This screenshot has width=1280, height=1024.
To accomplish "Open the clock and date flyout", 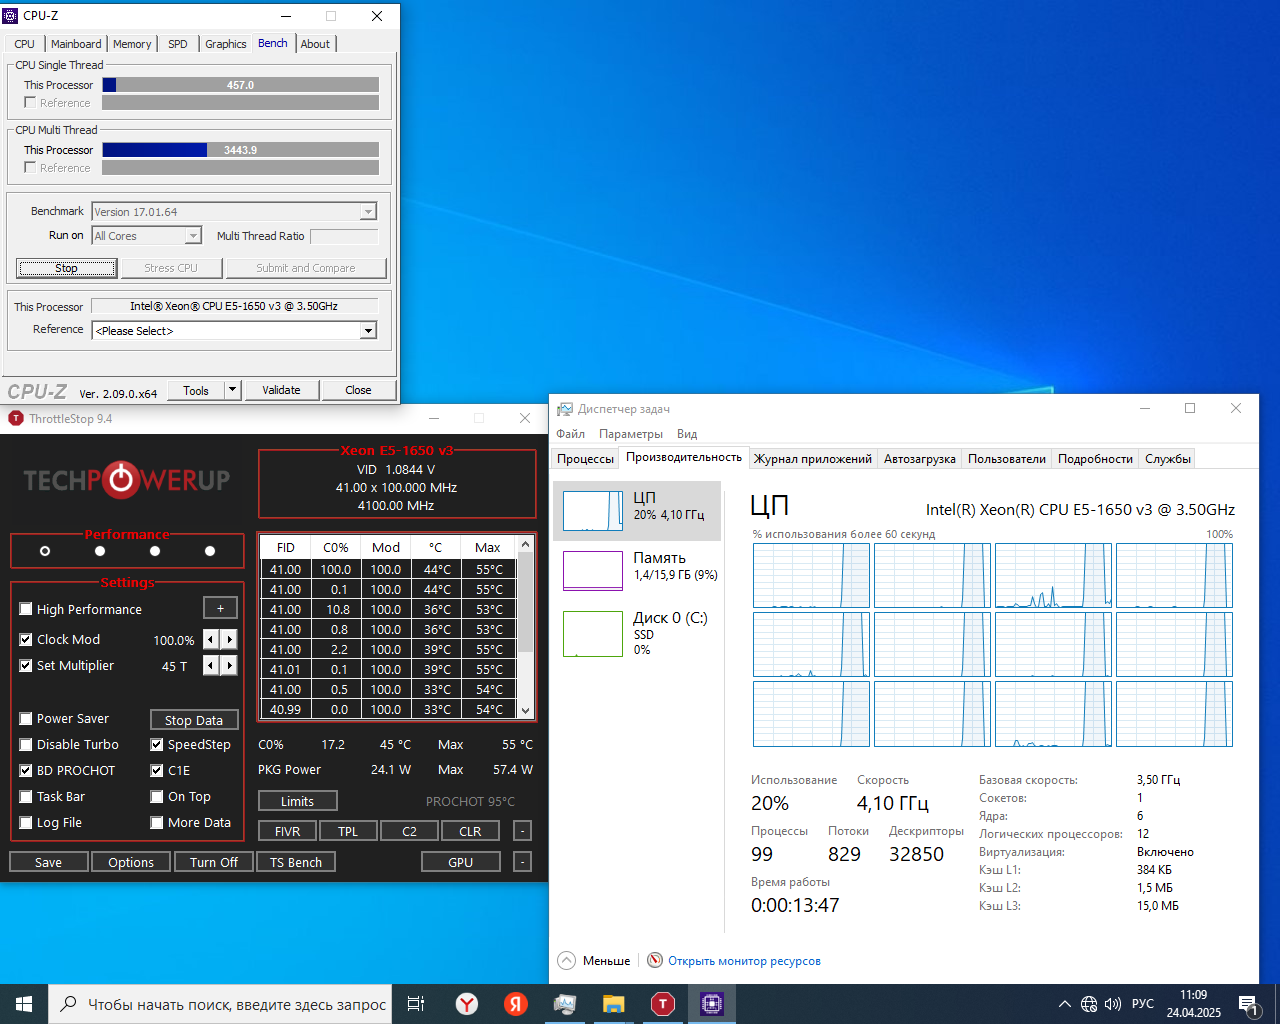I will tap(1194, 1004).
